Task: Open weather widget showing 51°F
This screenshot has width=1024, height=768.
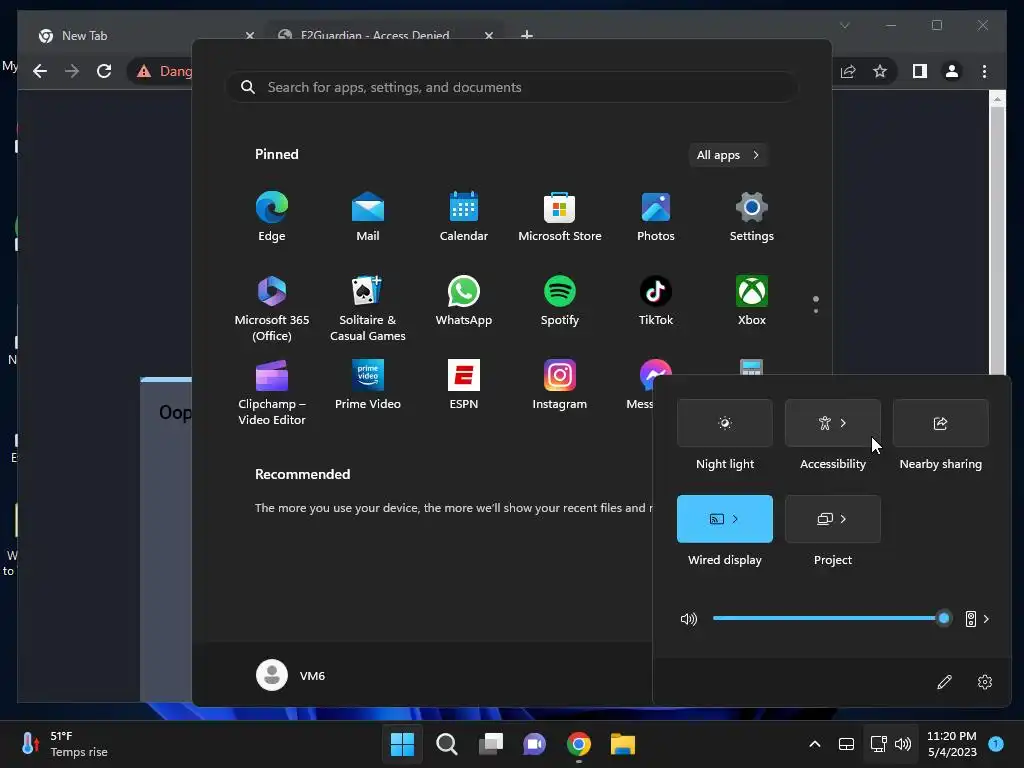Action: click(64, 744)
